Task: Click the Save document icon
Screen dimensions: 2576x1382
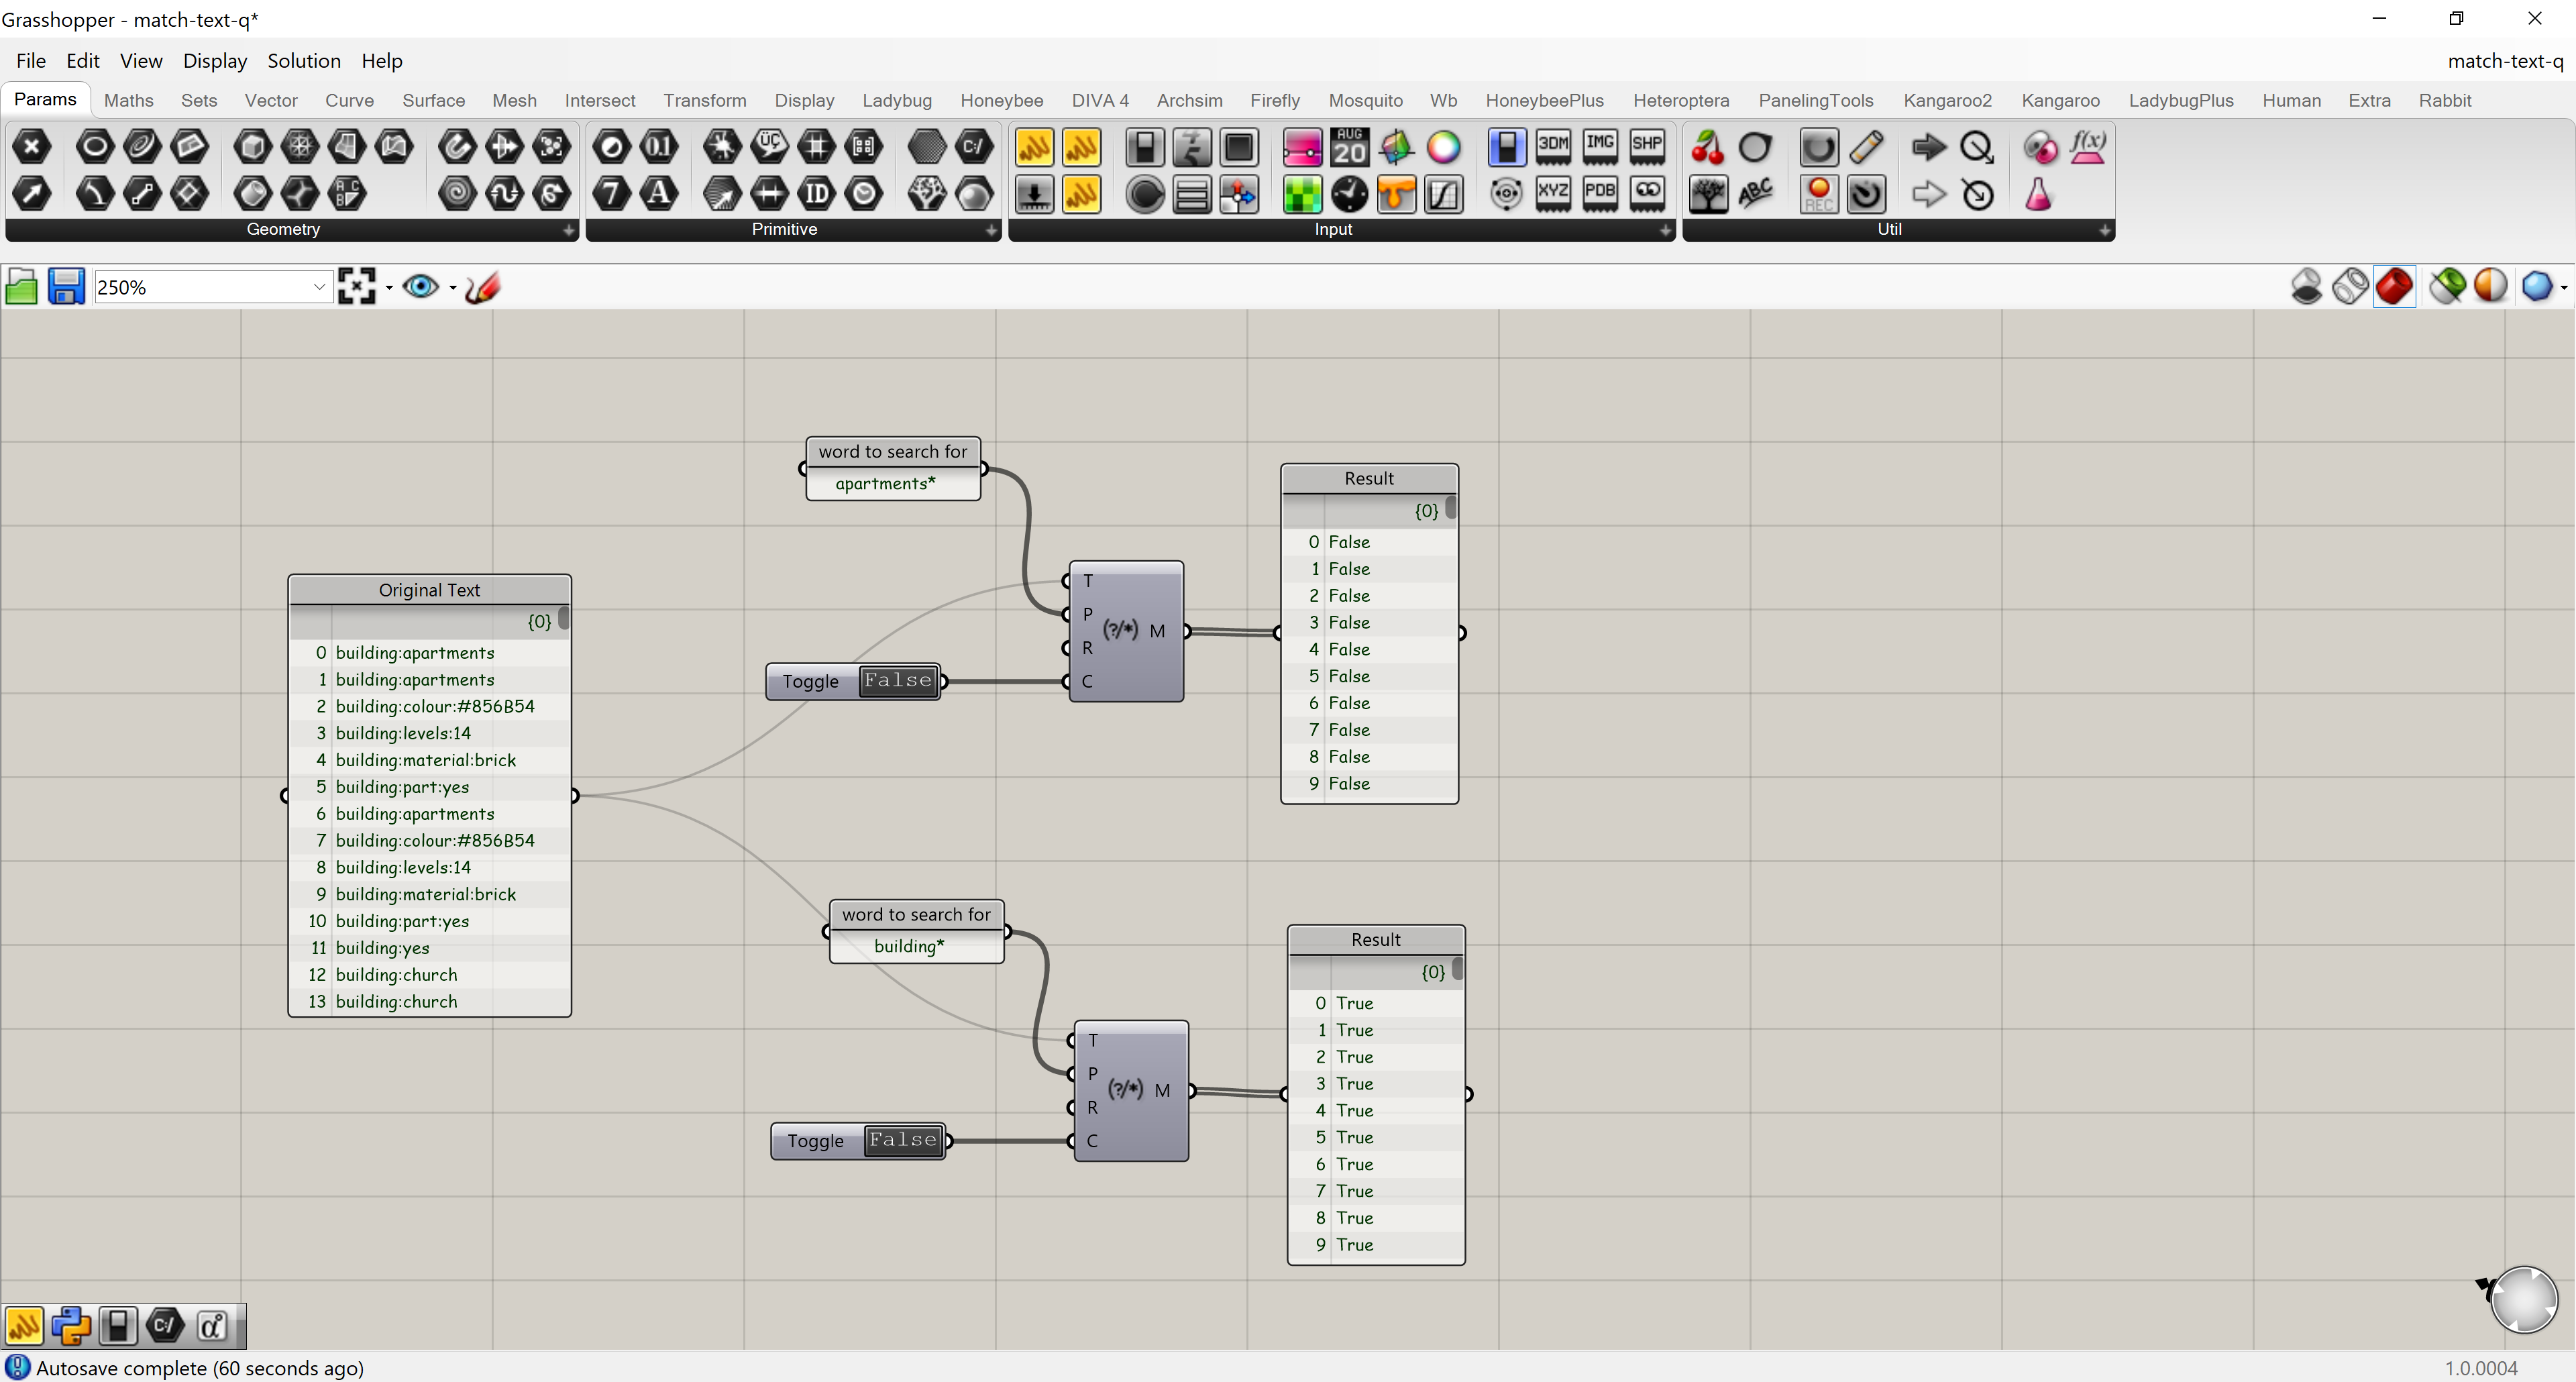Action: tap(66, 287)
